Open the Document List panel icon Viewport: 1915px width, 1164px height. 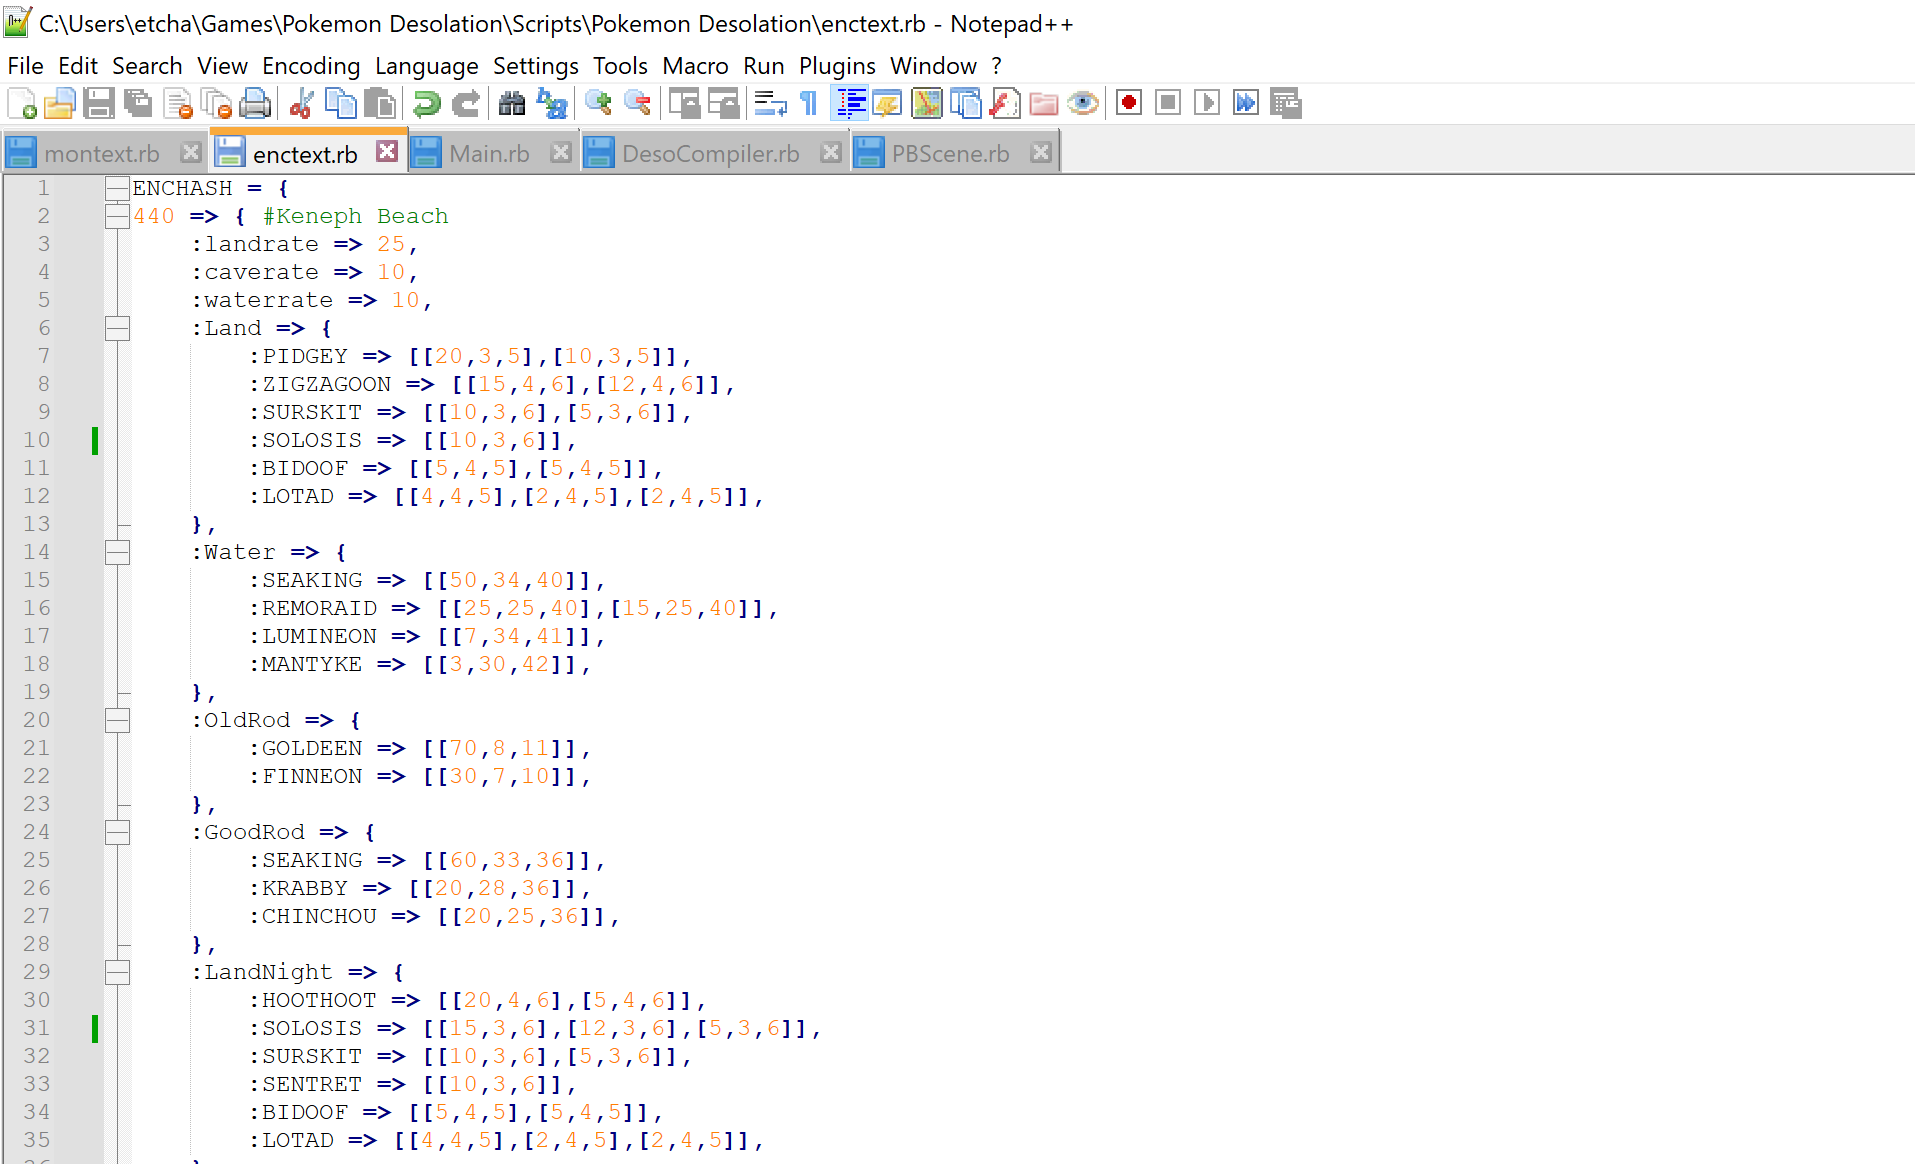[x=966, y=103]
